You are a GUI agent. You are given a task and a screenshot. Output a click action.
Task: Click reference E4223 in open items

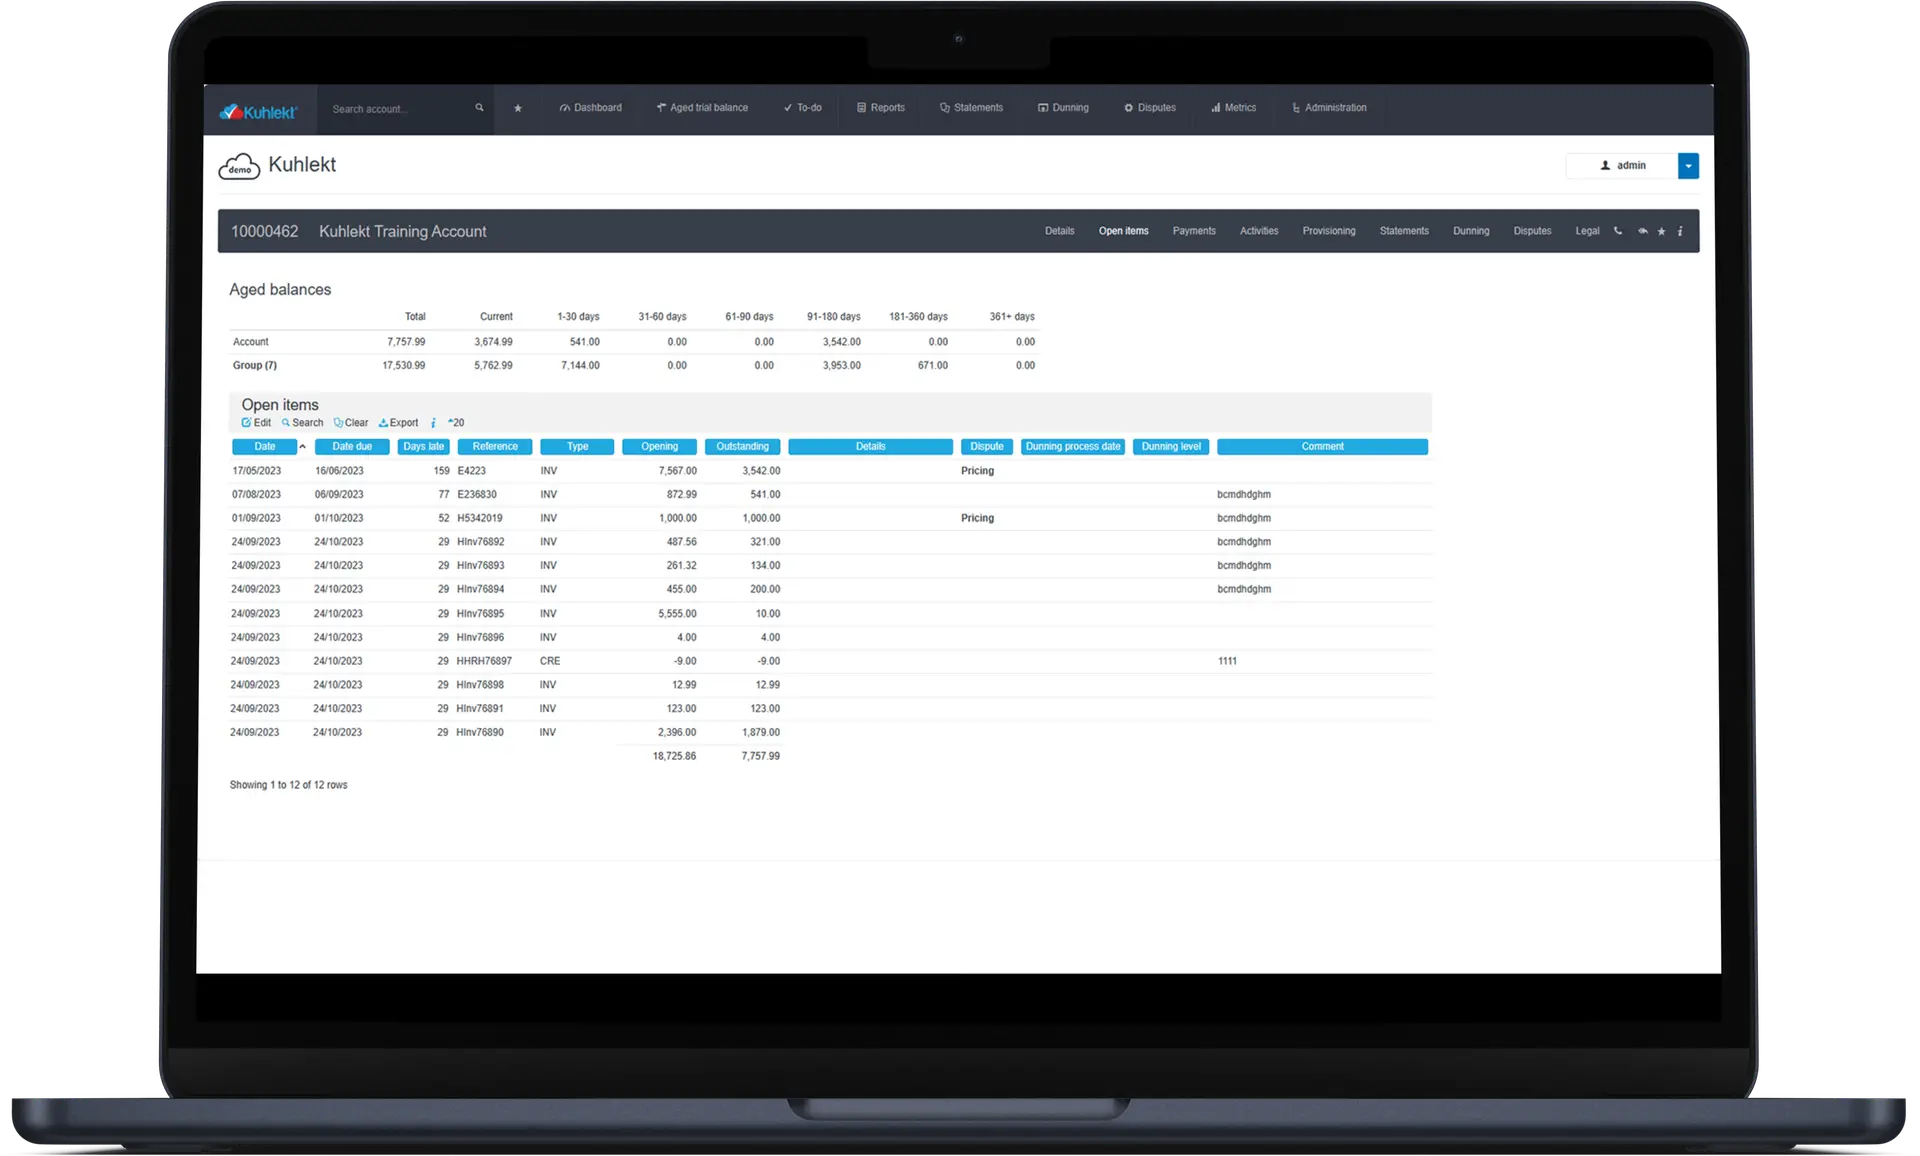[471, 471]
